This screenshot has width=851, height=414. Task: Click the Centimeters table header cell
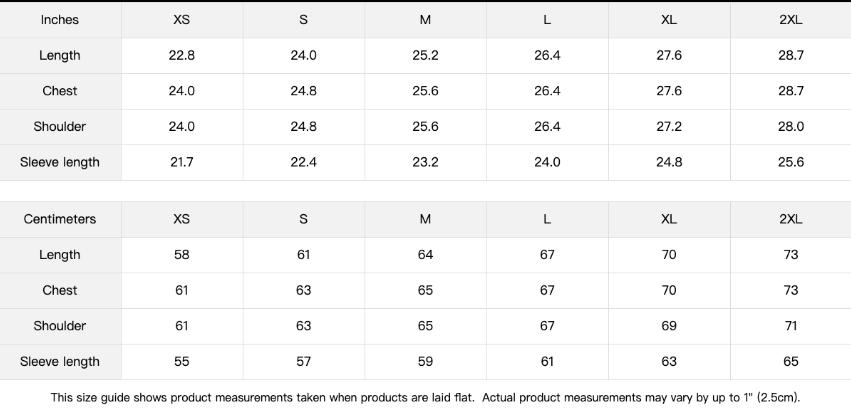(60, 219)
